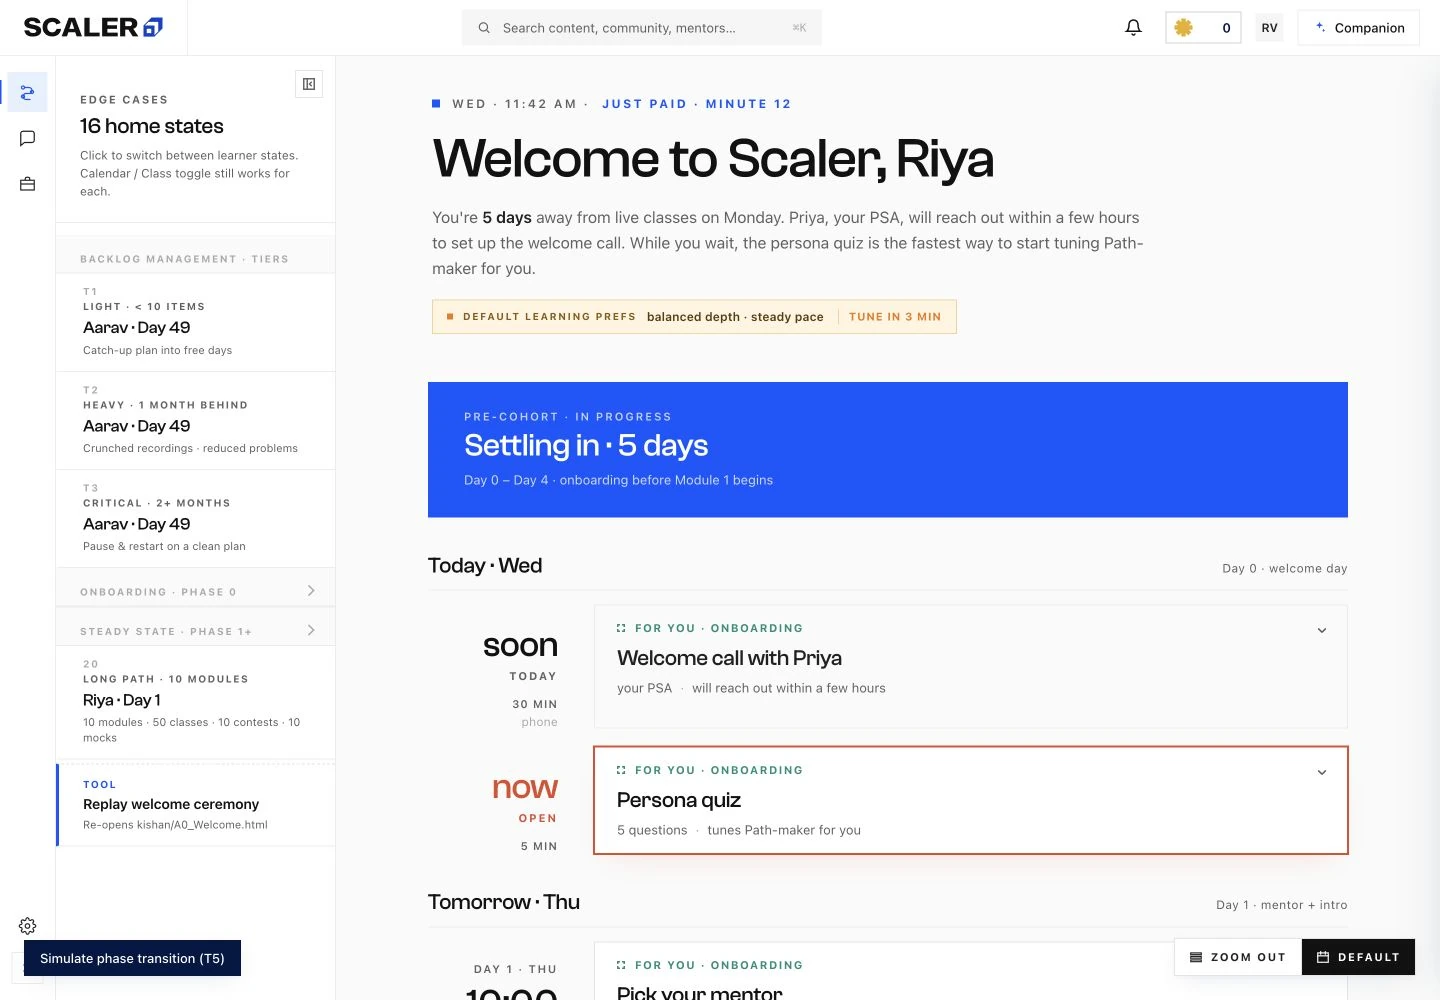Screen dimensions: 1440x1000
Task: Click the 'Tomorrow · Thu' heading
Action: (504, 902)
